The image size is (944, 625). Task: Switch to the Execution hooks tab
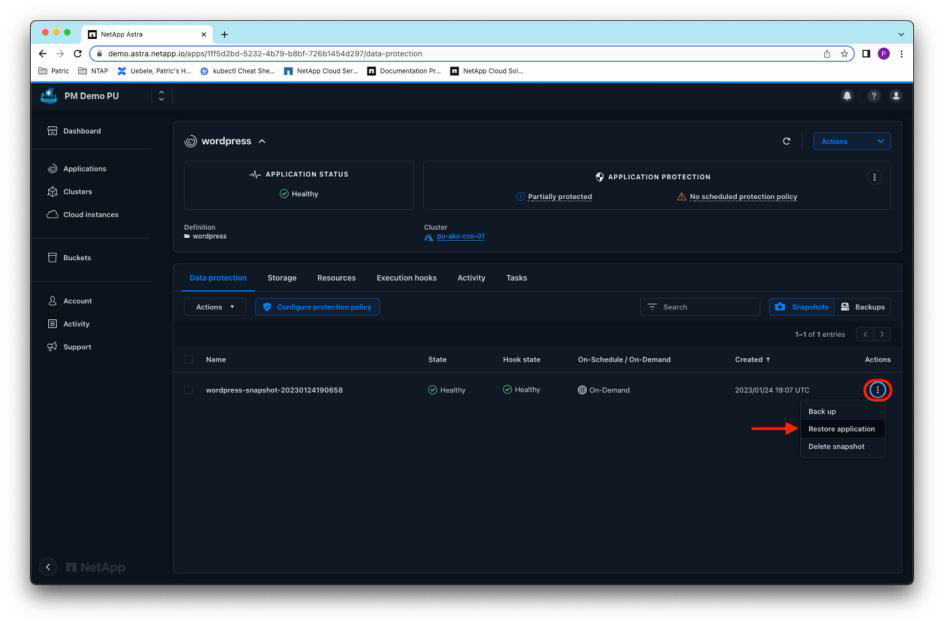point(406,278)
